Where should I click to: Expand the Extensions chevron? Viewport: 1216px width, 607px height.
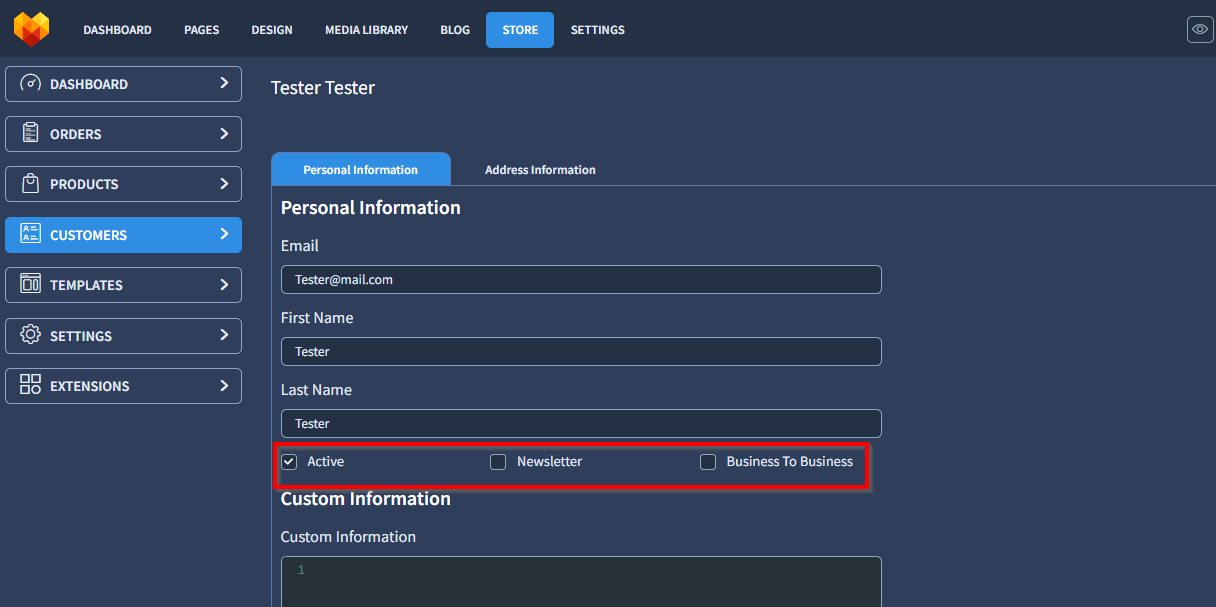point(224,386)
